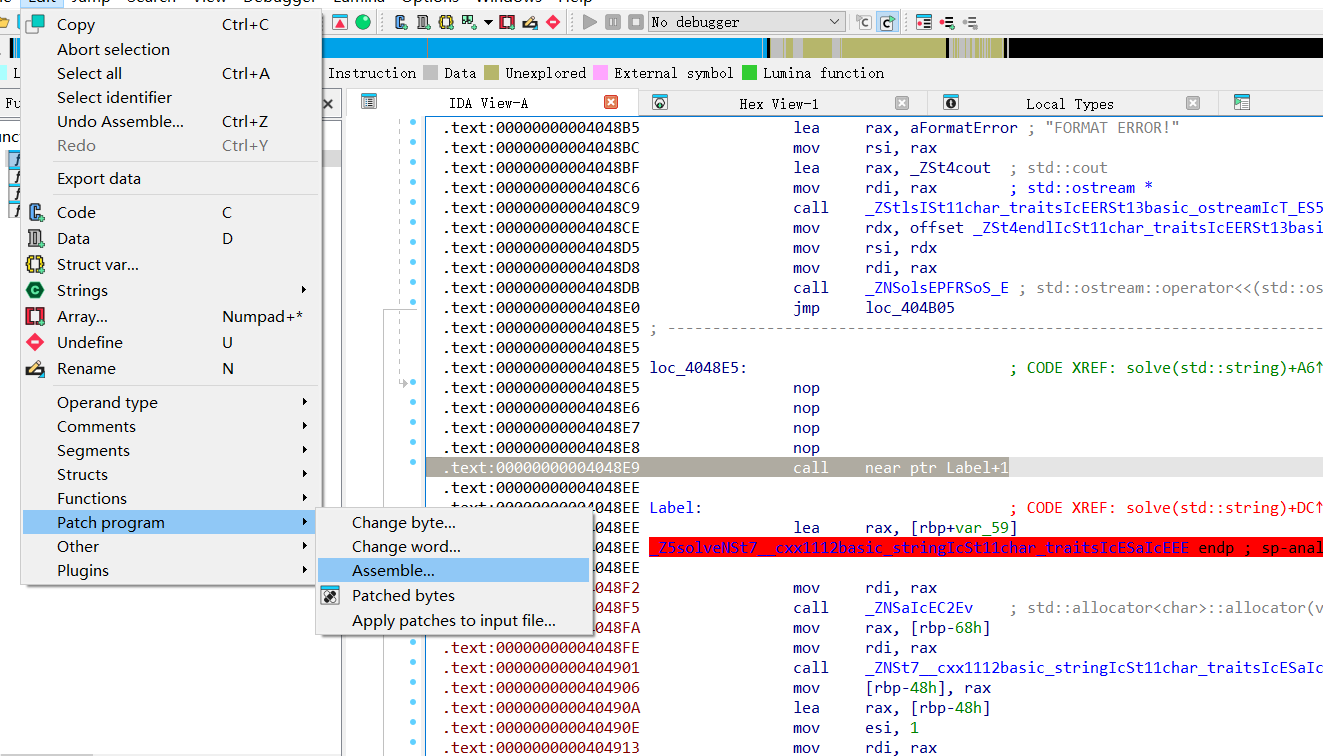Start the debugger with the play button

[589, 22]
